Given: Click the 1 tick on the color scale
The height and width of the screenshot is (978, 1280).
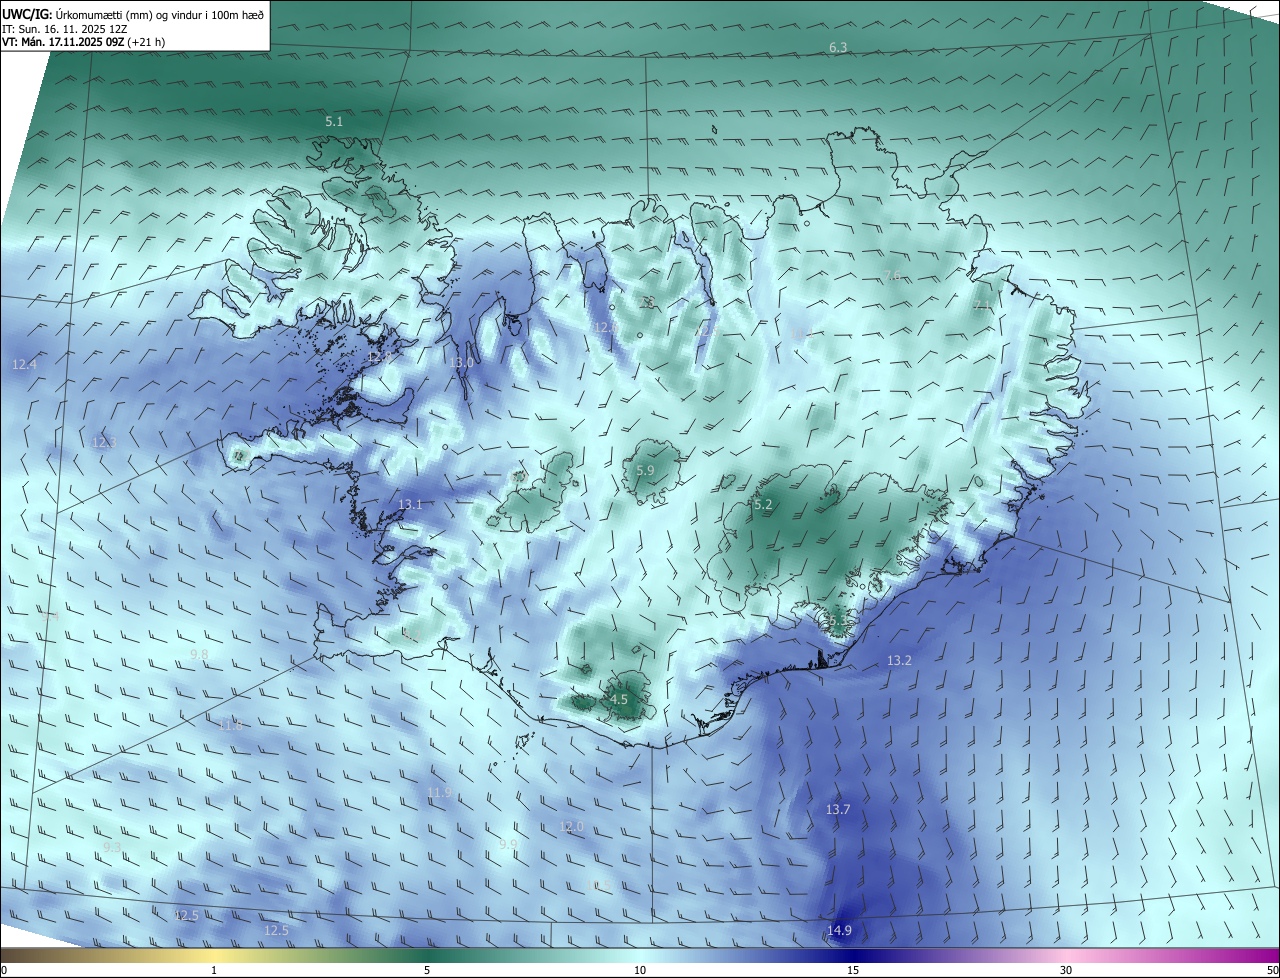Looking at the screenshot, I should [x=214, y=970].
